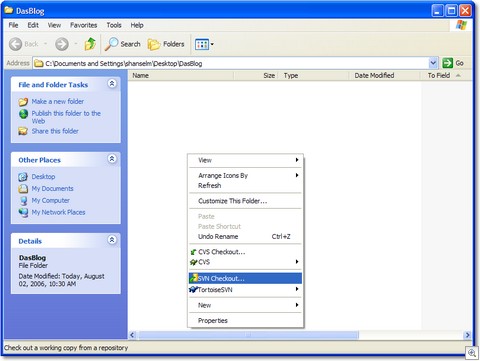
Task: Click the CVS Checkout icon in context menu
Action: (193, 252)
